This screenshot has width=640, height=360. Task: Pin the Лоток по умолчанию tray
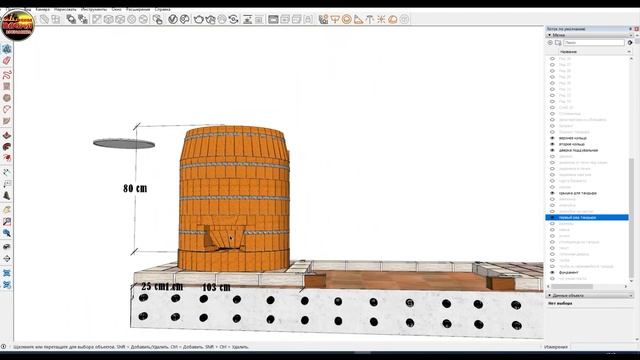631,29
